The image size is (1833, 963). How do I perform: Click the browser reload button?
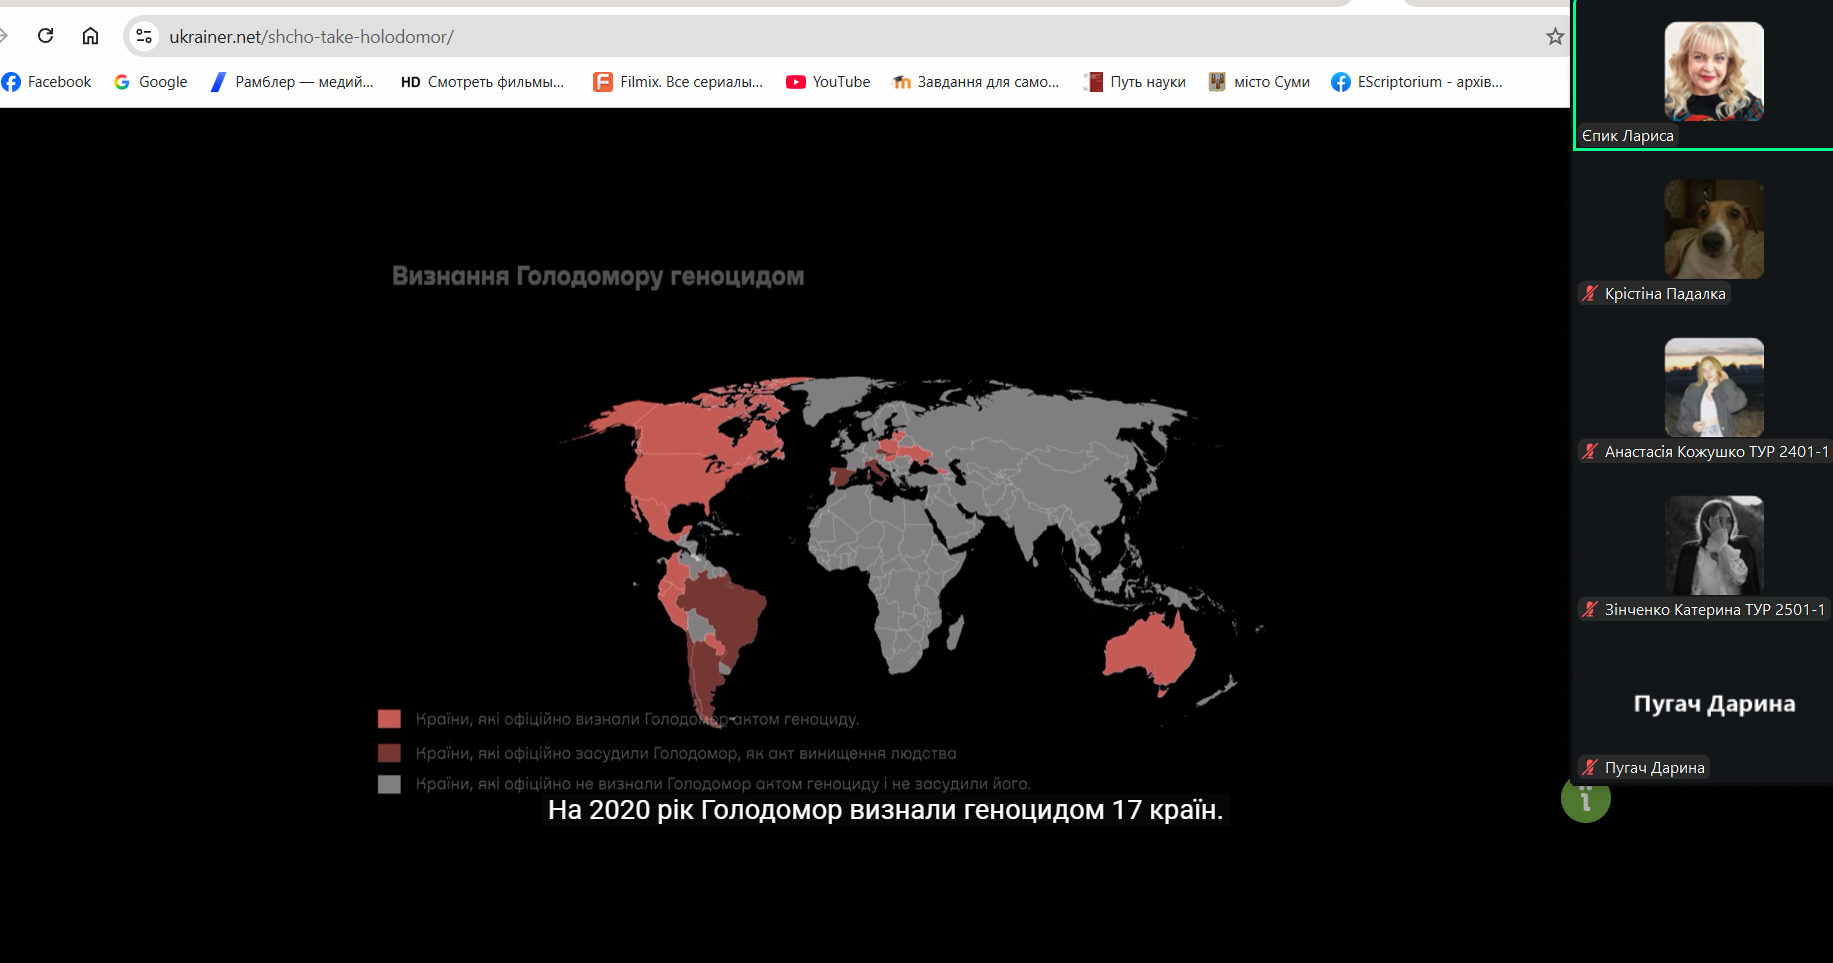[x=45, y=36]
